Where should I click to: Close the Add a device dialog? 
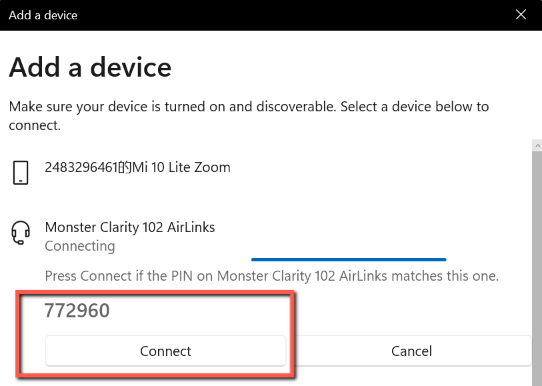tap(521, 15)
